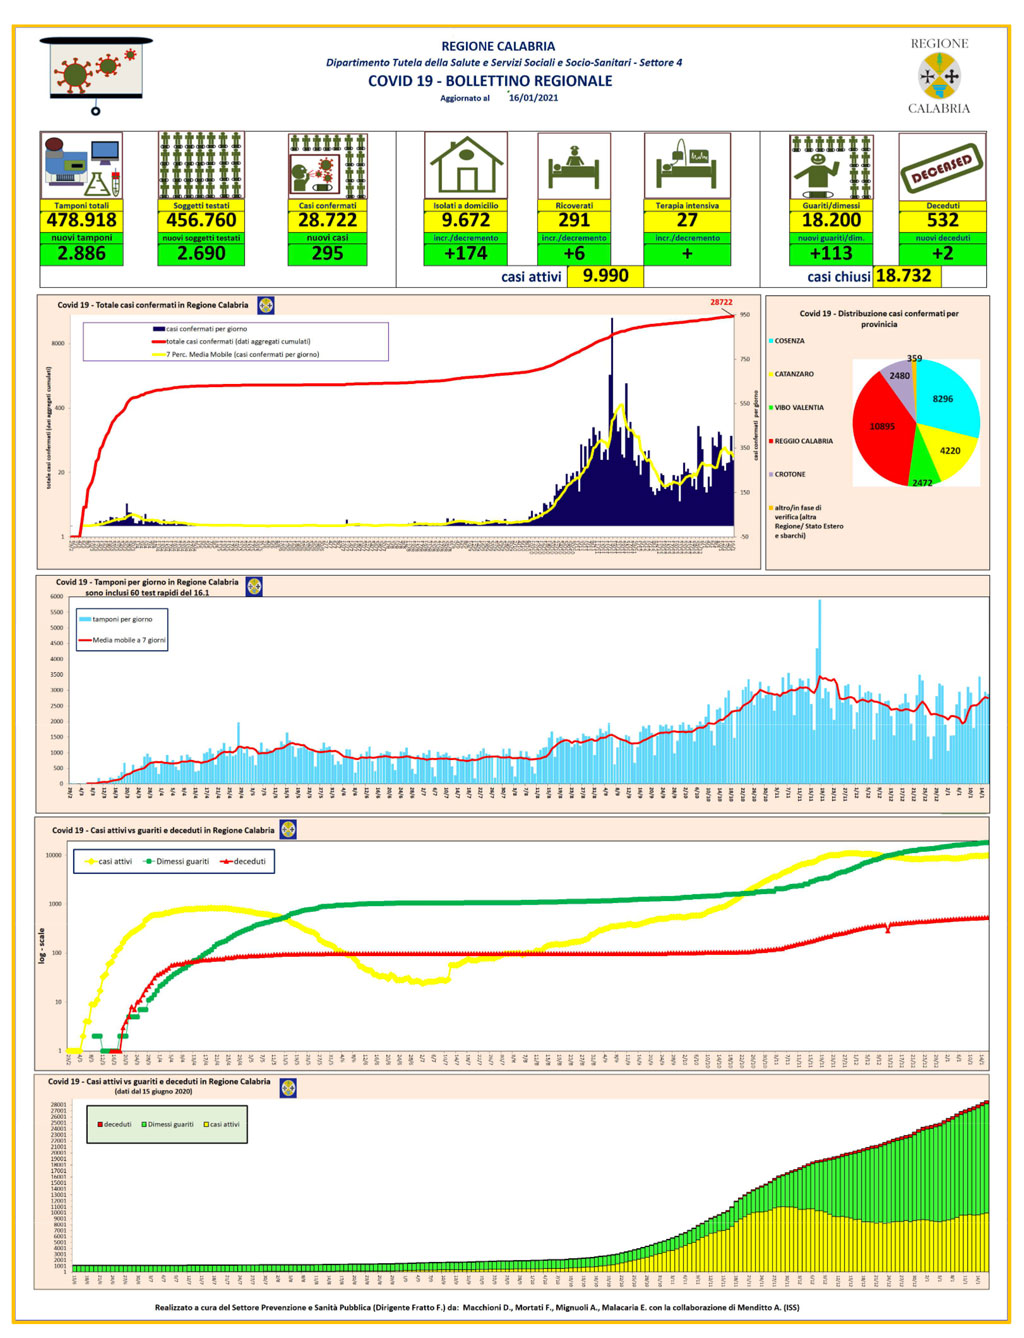Click the virus presentation board icon

[x=97, y=75]
